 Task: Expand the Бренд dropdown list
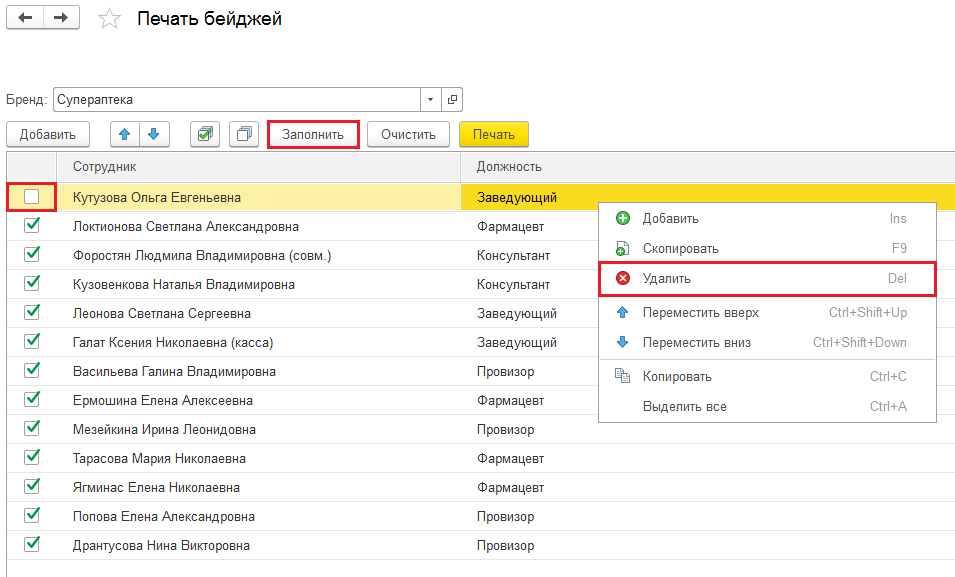(431, 100)
